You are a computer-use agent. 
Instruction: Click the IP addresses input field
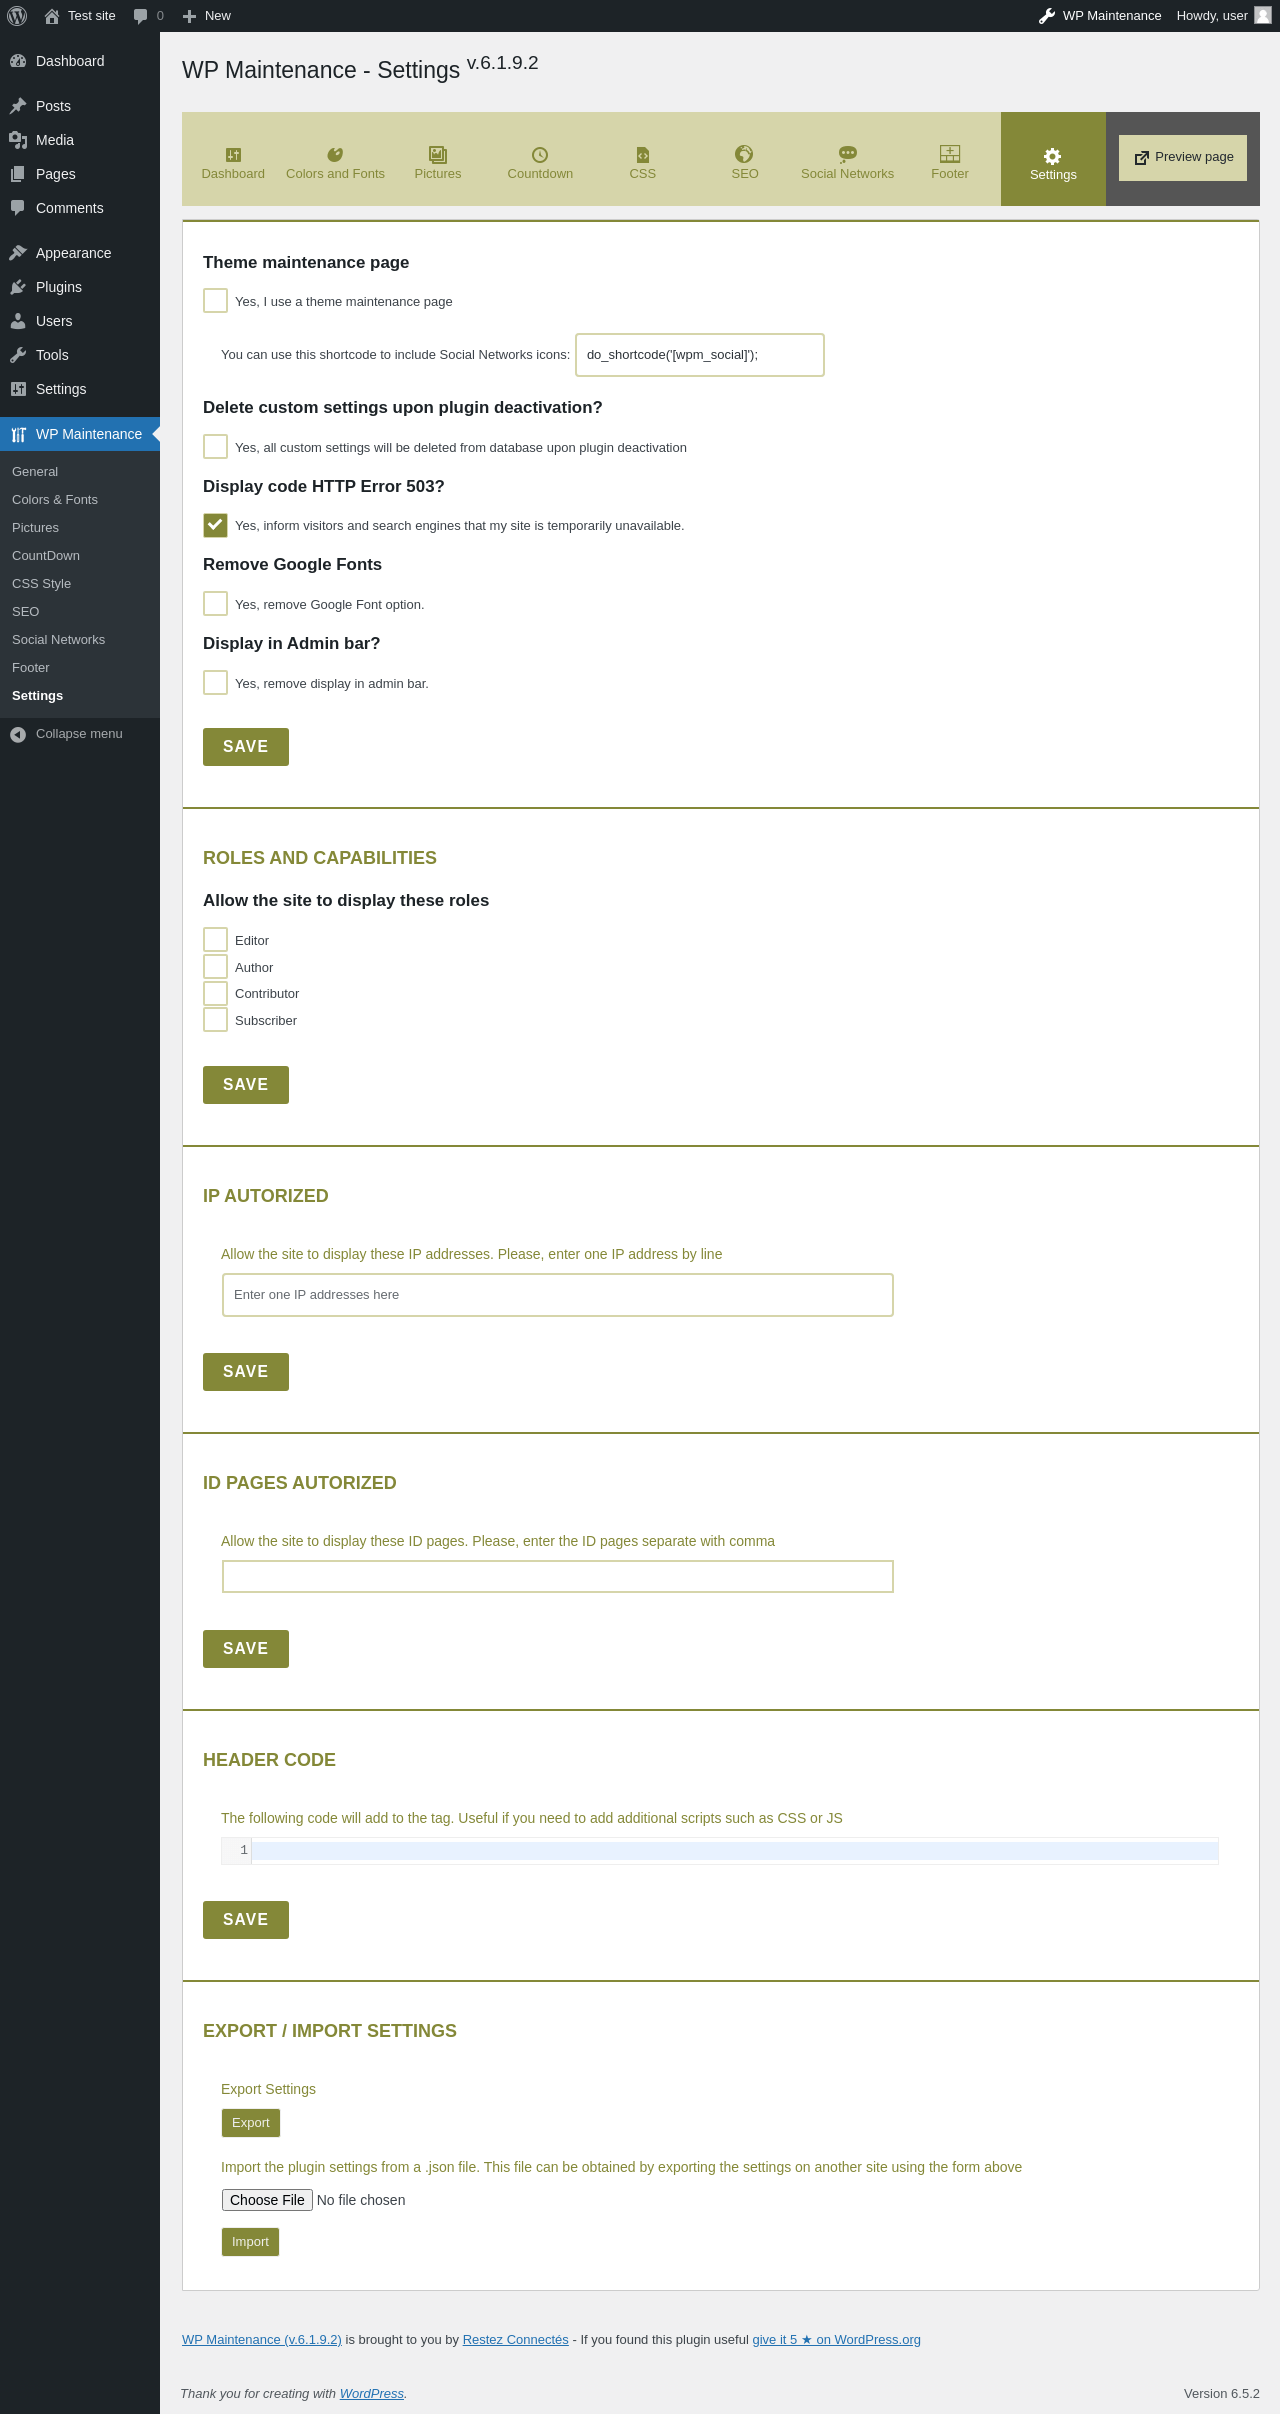pos(558,1295)
